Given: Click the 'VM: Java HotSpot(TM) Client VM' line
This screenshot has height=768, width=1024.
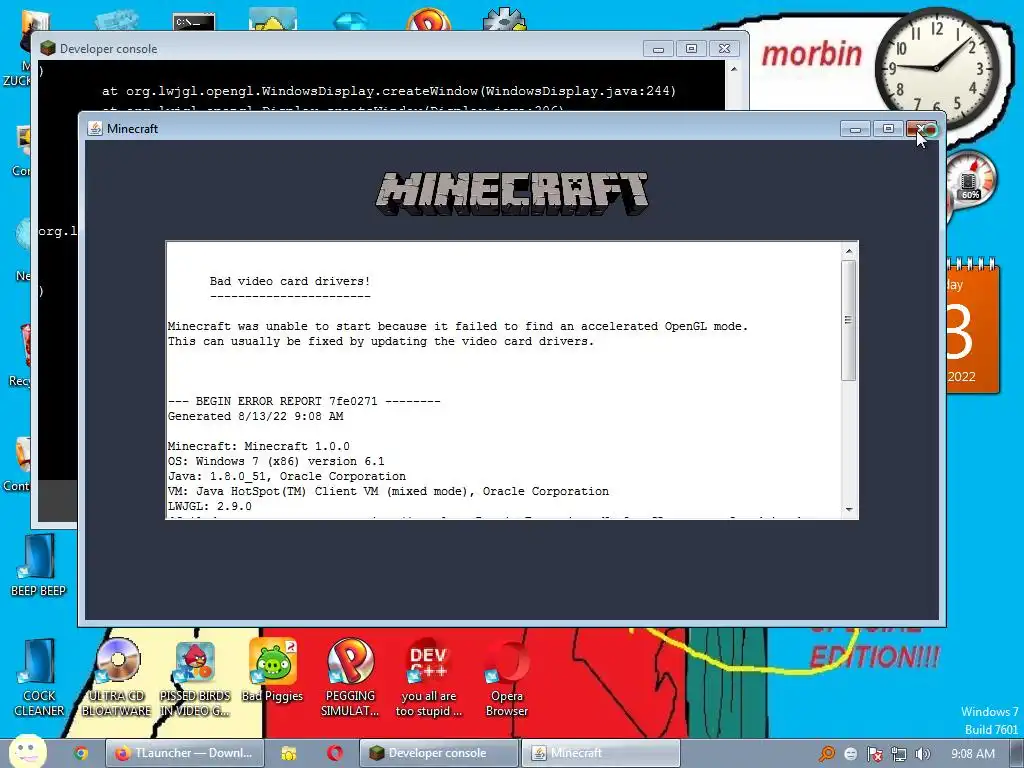Looking at the screenshot, I should (388, 491).
